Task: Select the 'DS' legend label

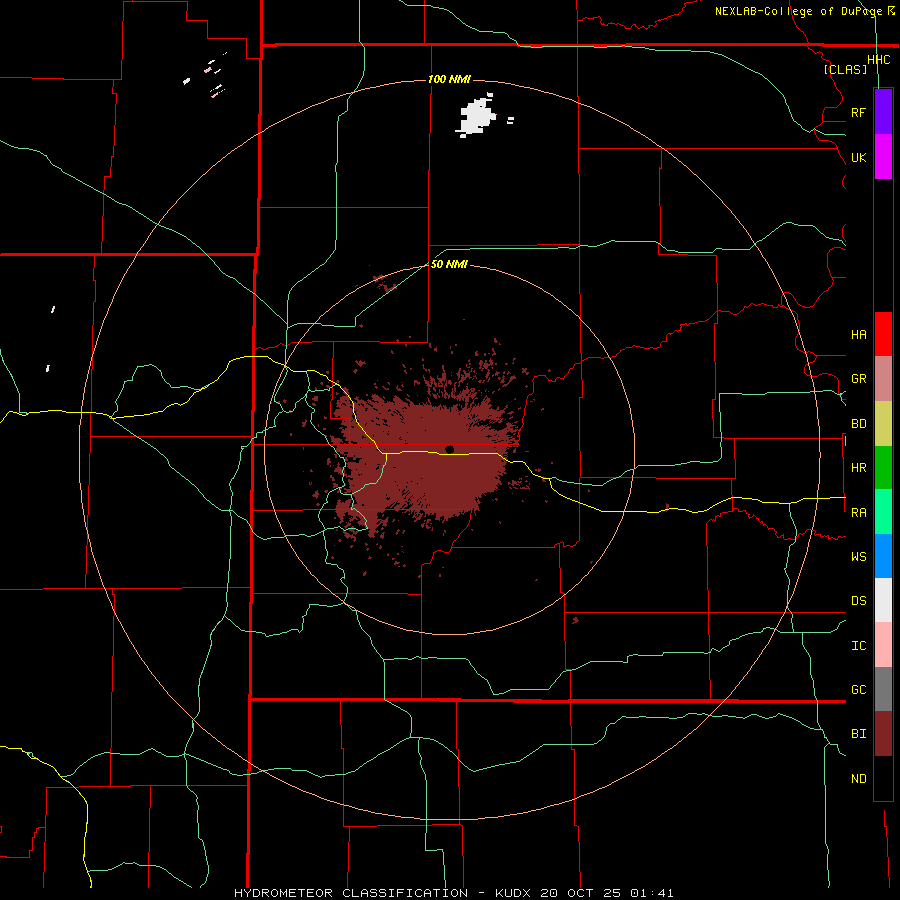Action: (x=858, y=601)
